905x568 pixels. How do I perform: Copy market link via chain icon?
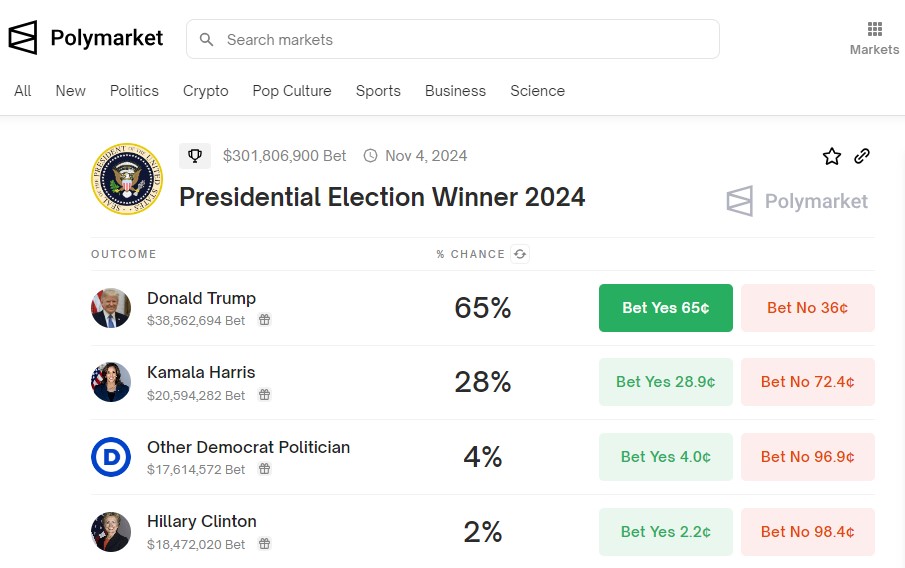(x=862, y=156)
